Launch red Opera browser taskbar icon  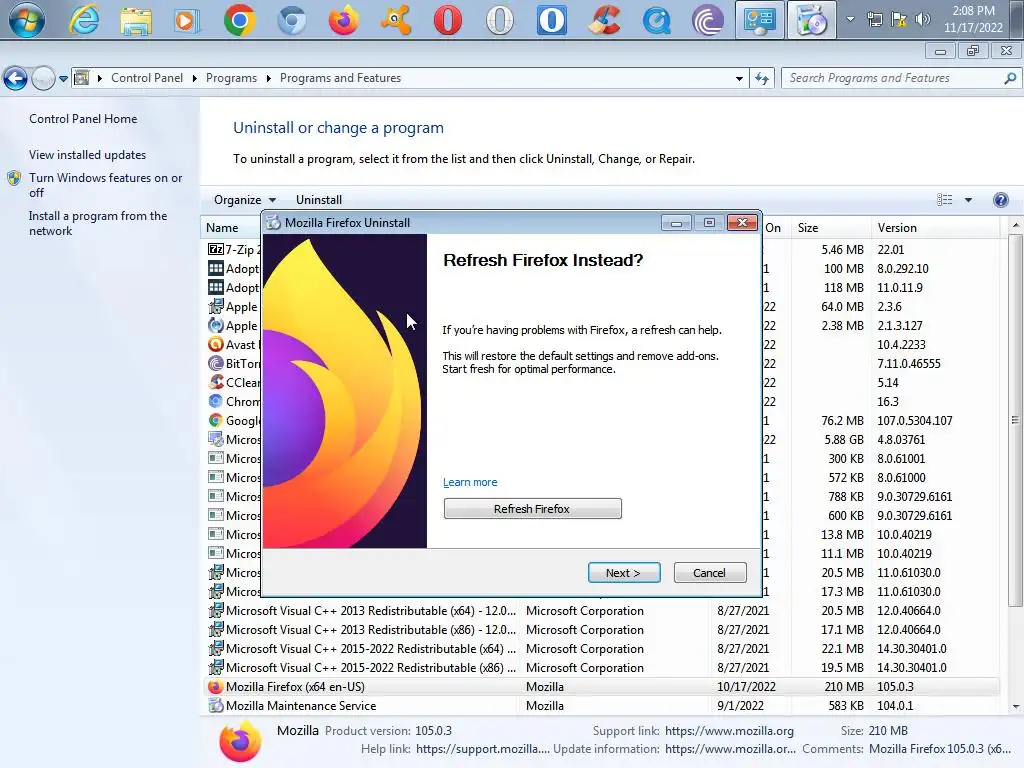click(448, 20)
